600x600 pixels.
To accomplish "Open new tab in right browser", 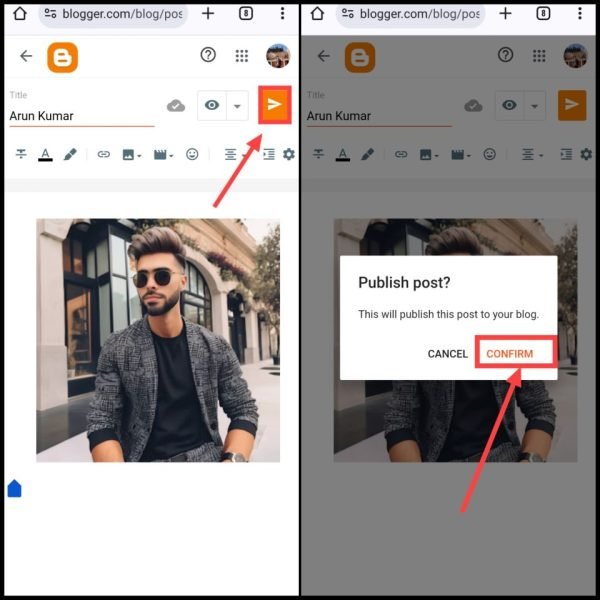I will point(505,14).
